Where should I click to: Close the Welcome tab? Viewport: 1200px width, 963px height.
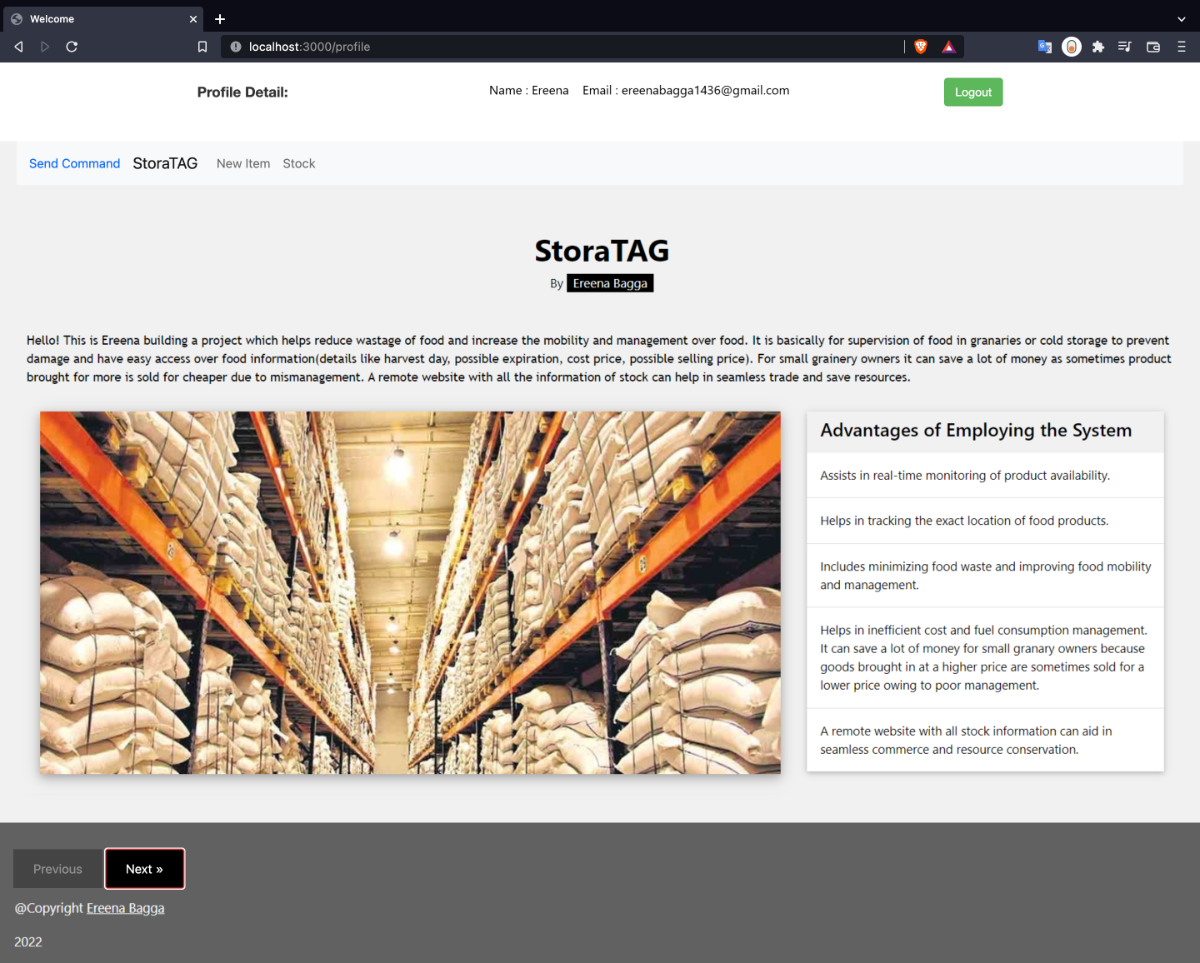tap(191, 19)
